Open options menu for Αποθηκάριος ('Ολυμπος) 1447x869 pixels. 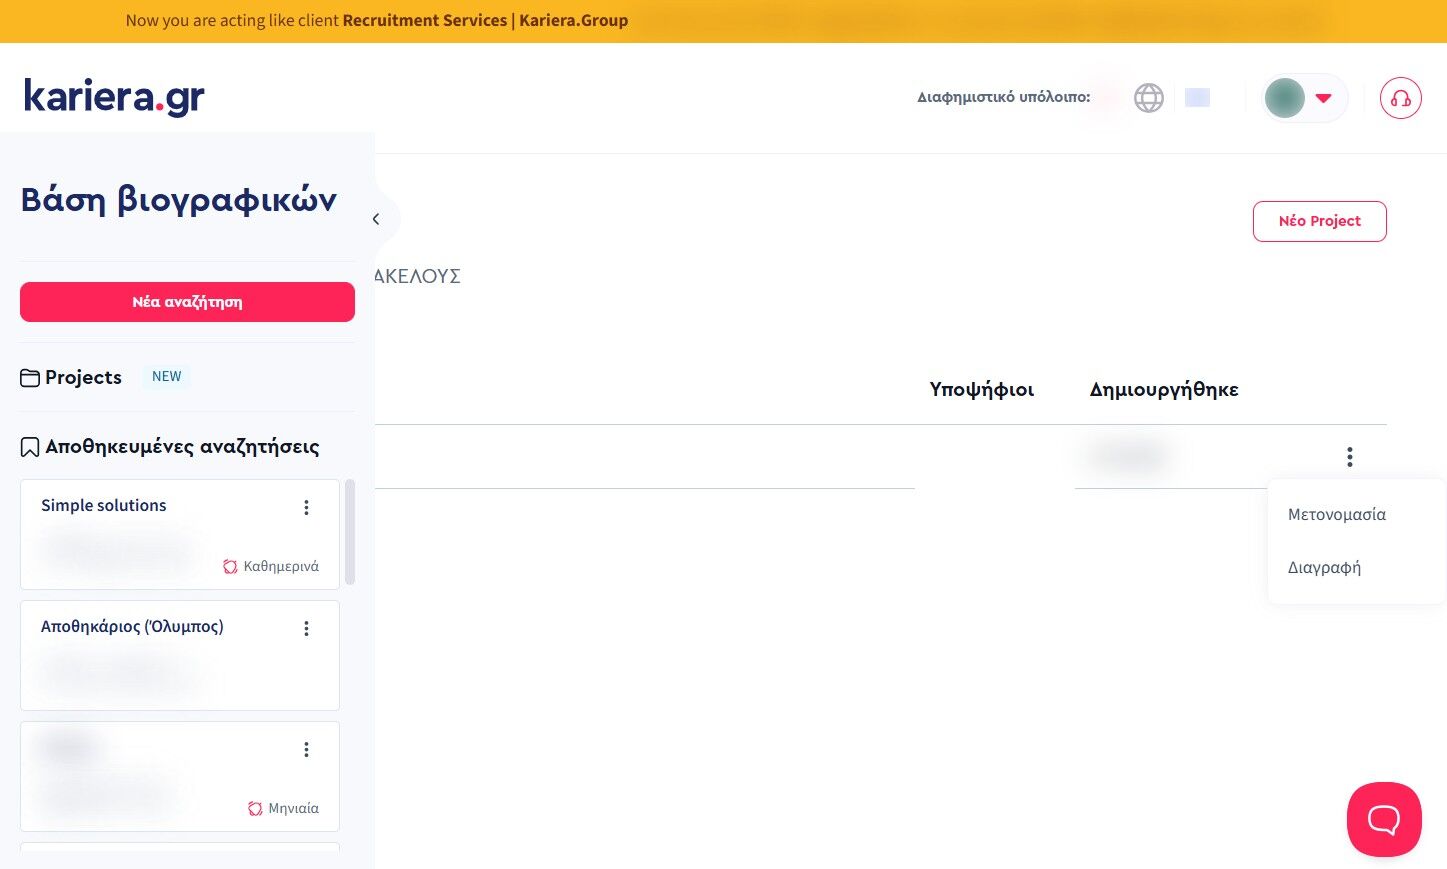(306, 628)
